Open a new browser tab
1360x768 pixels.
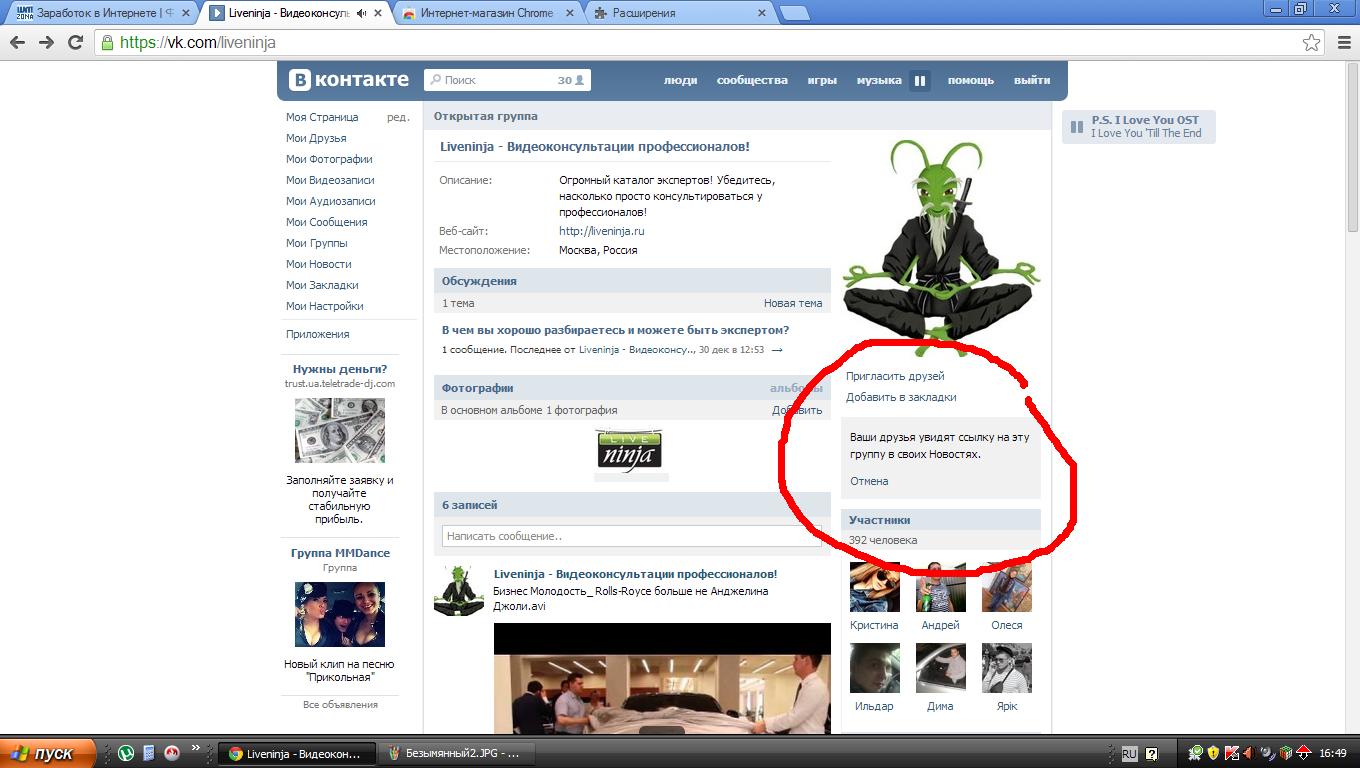795,13
